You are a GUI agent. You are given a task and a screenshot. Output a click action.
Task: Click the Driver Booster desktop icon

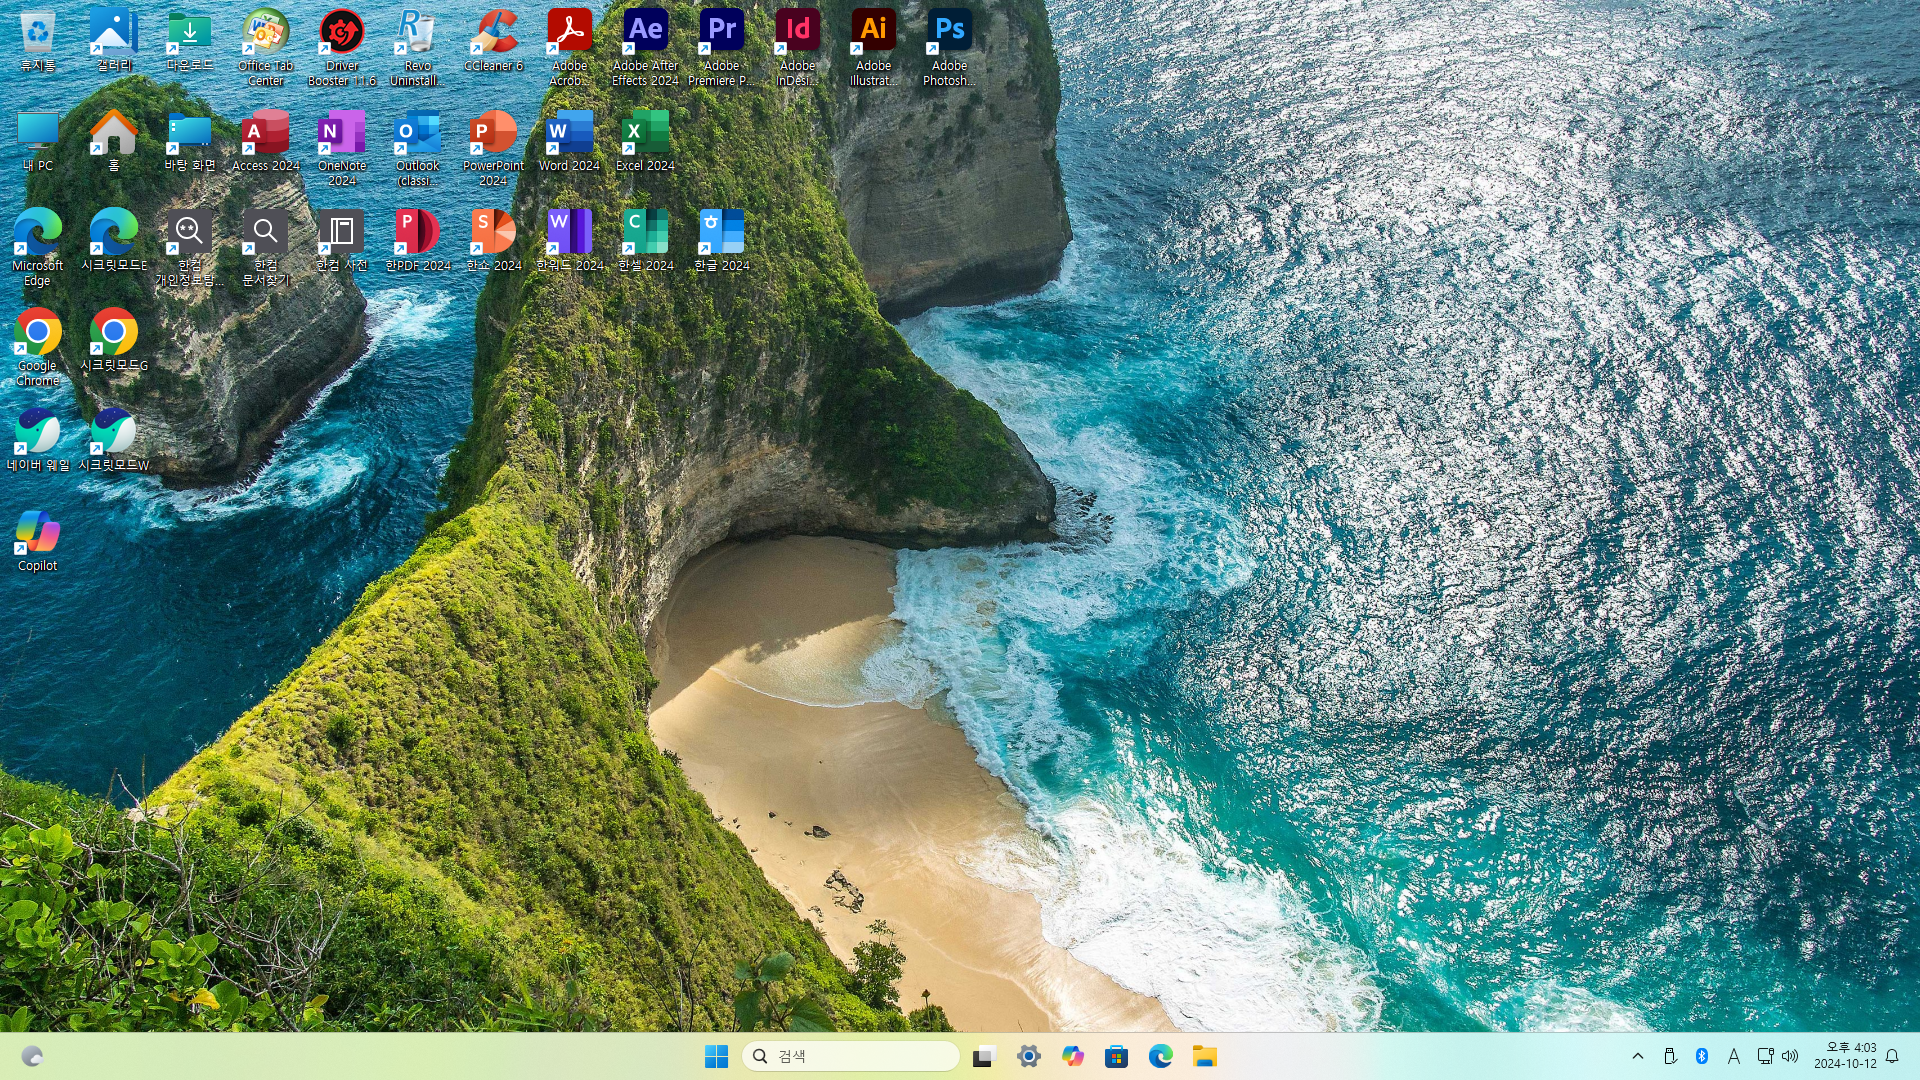341,31
